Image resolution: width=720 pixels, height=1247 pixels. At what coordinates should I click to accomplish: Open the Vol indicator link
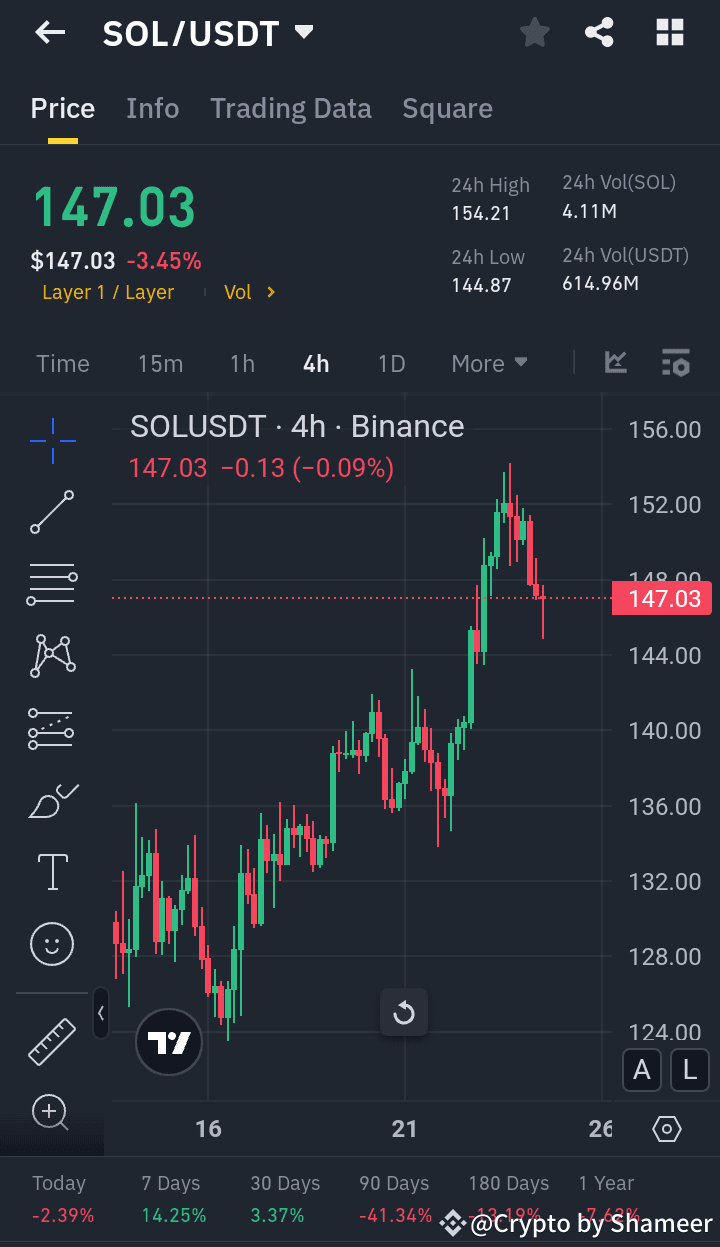pos(247,292)
